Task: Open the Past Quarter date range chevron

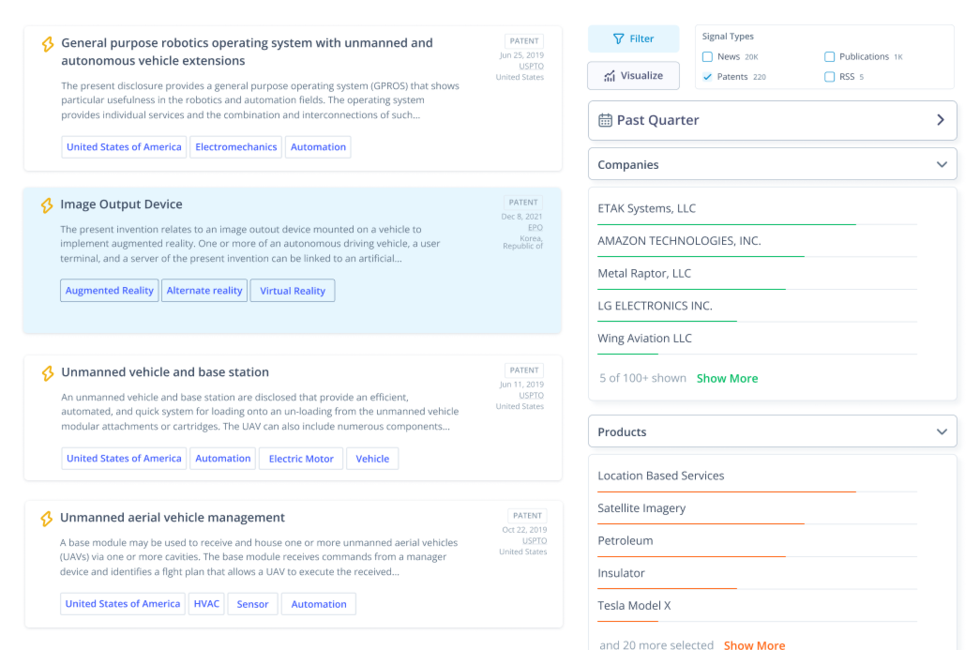Action: coord(941,120)
